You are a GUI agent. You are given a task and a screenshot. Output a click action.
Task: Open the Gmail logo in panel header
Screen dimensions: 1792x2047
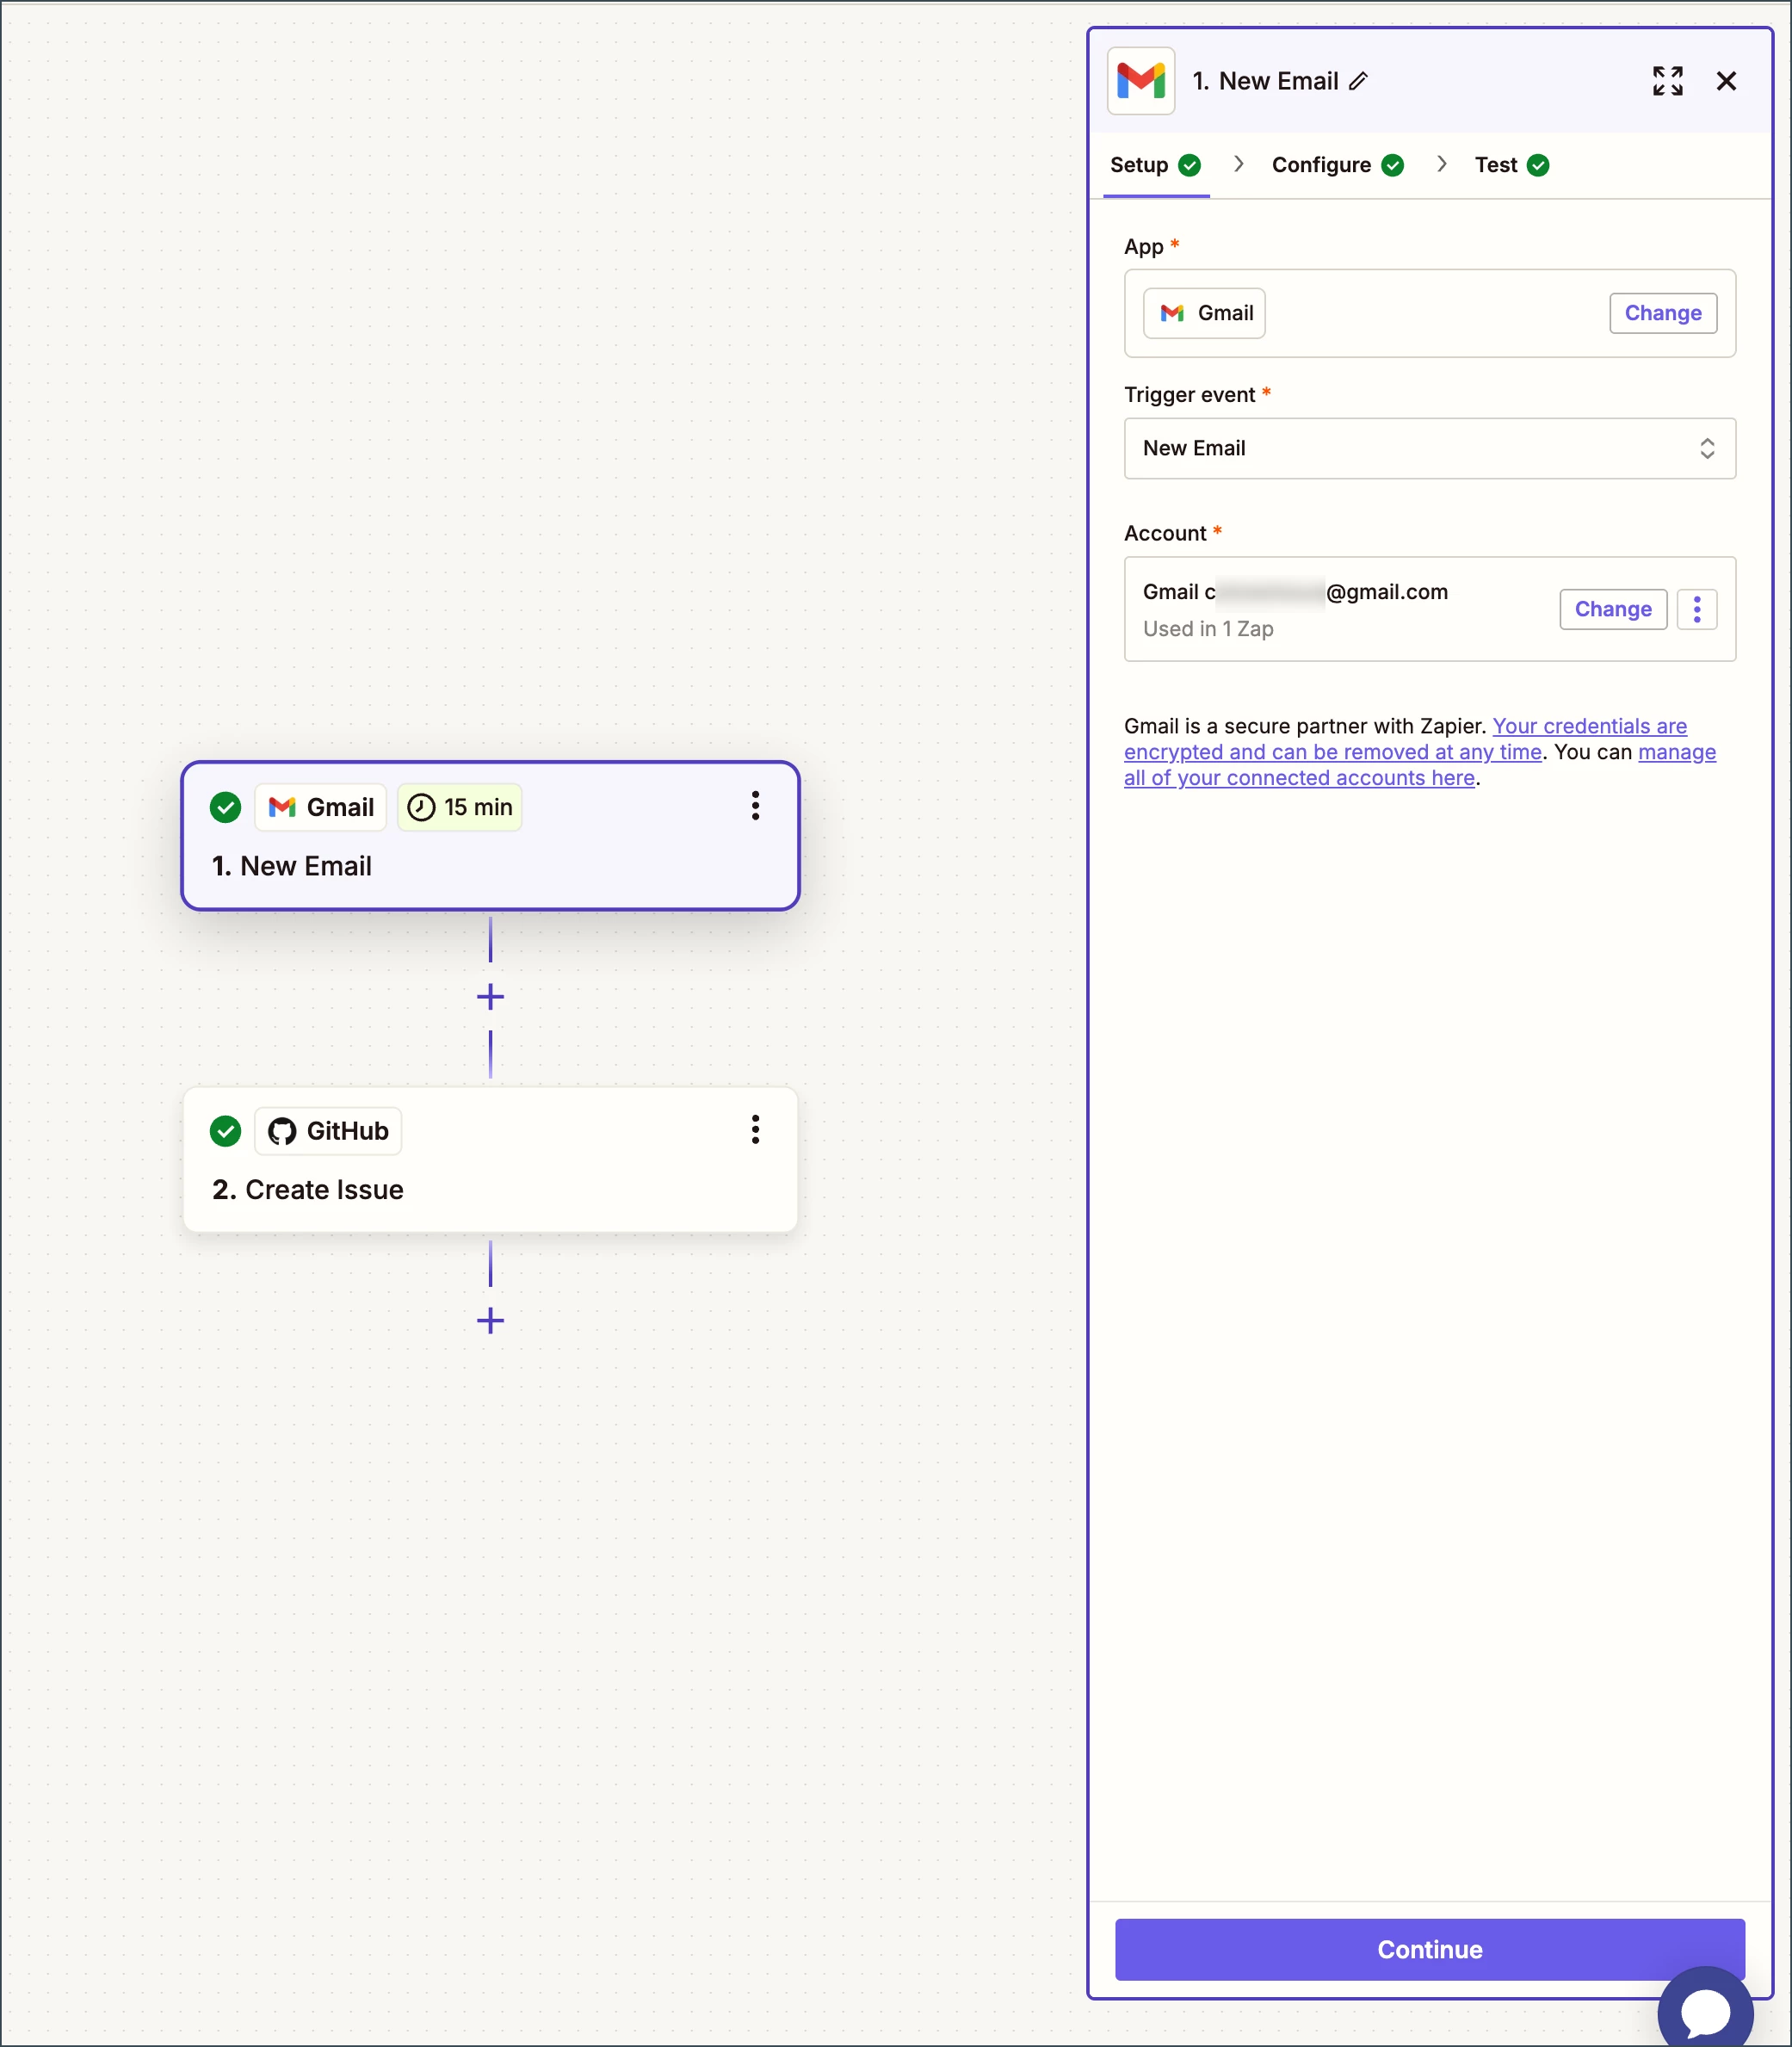(1141, 81)
